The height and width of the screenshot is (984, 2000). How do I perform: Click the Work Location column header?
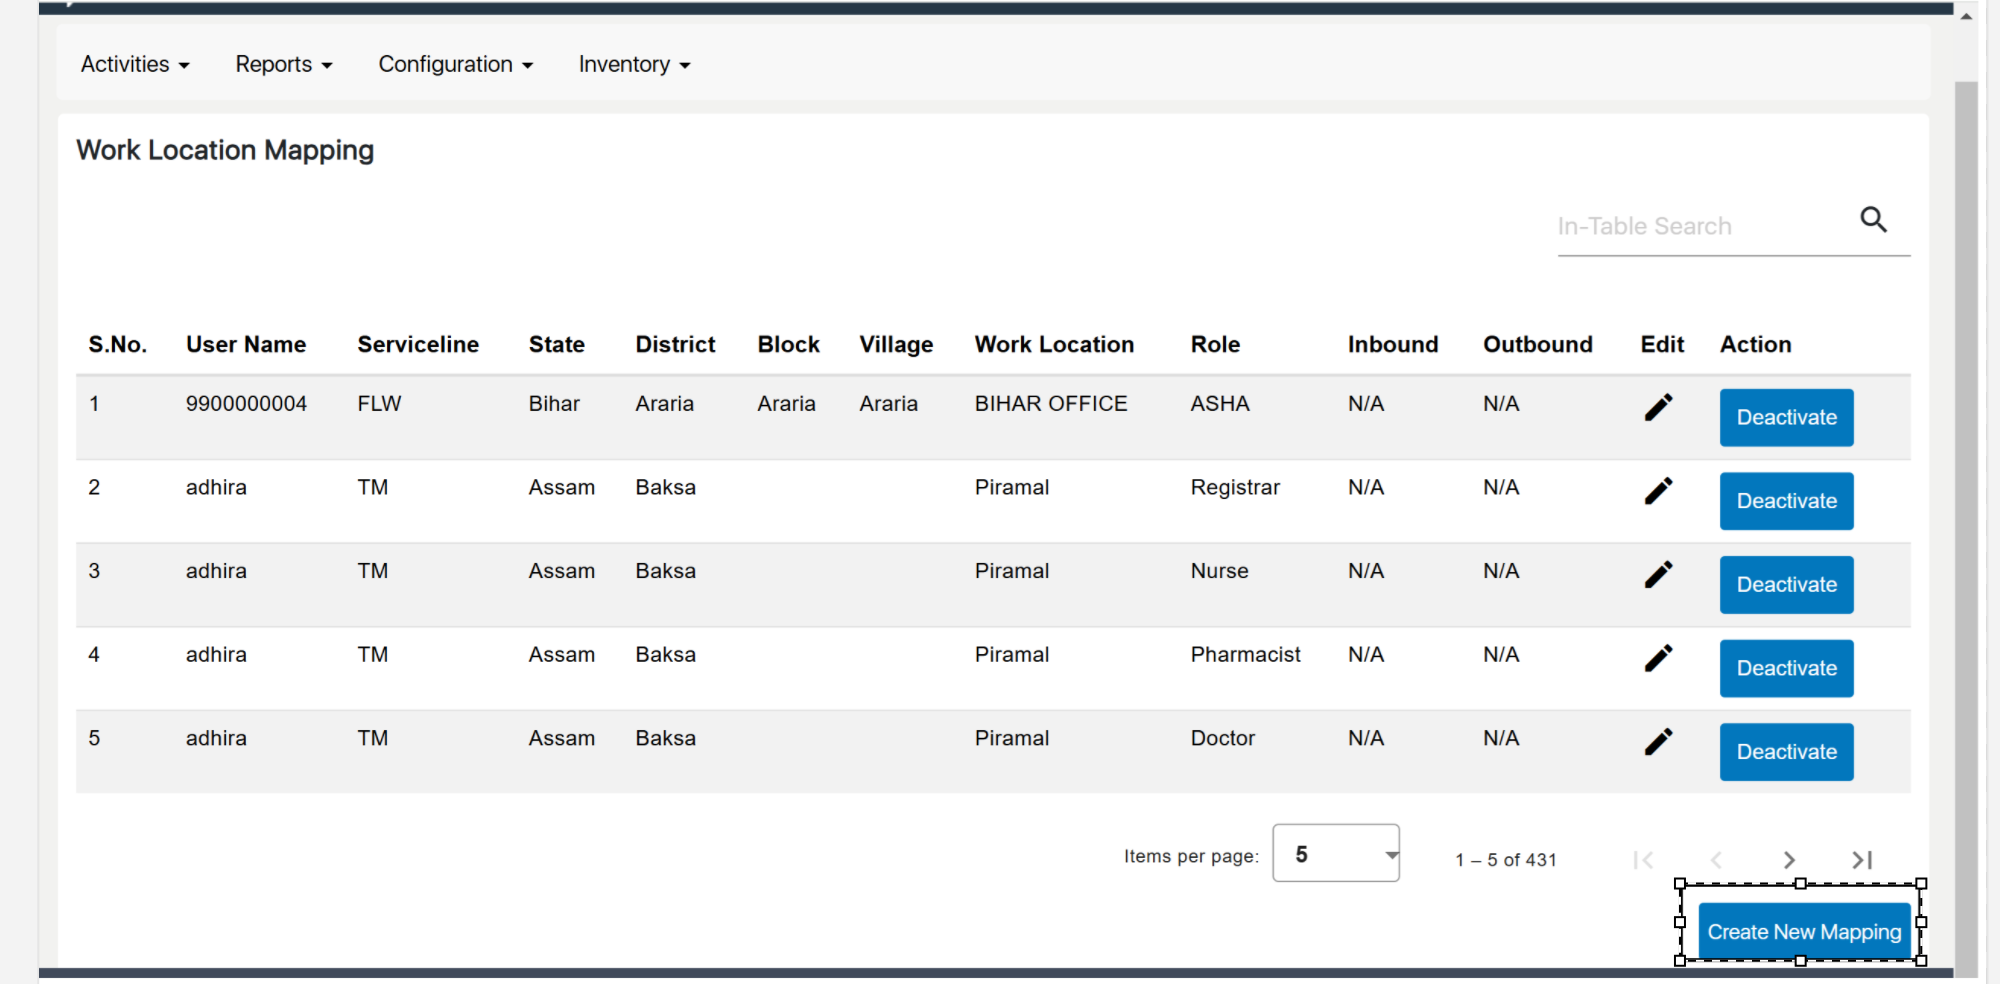[x=1054, y=344]
